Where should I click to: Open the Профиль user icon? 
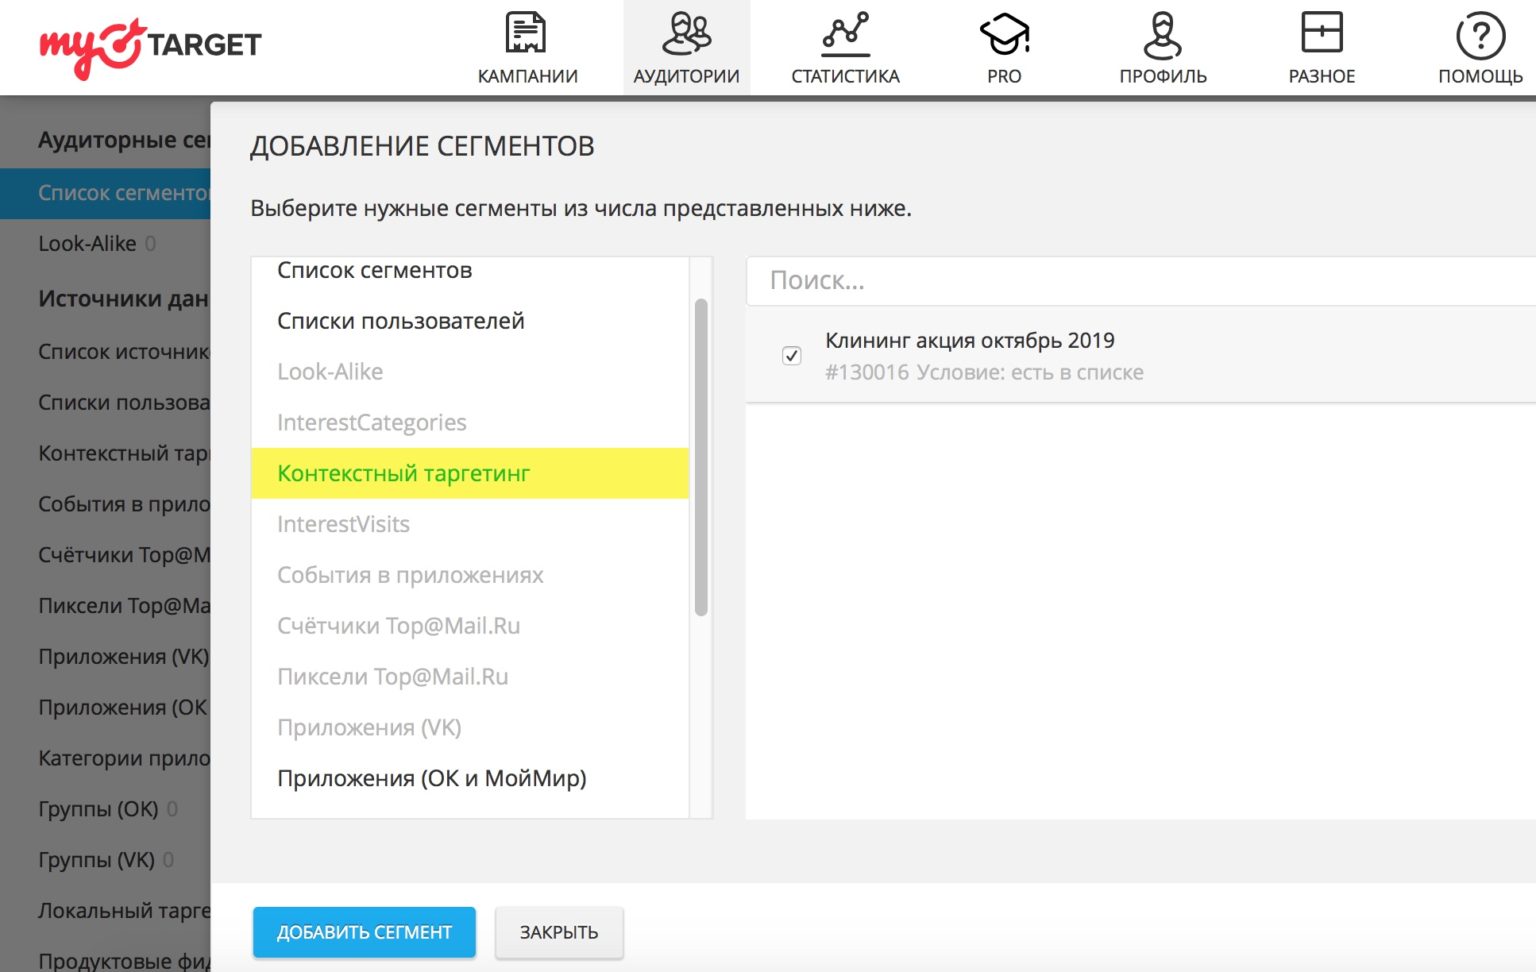[1162, 33]
